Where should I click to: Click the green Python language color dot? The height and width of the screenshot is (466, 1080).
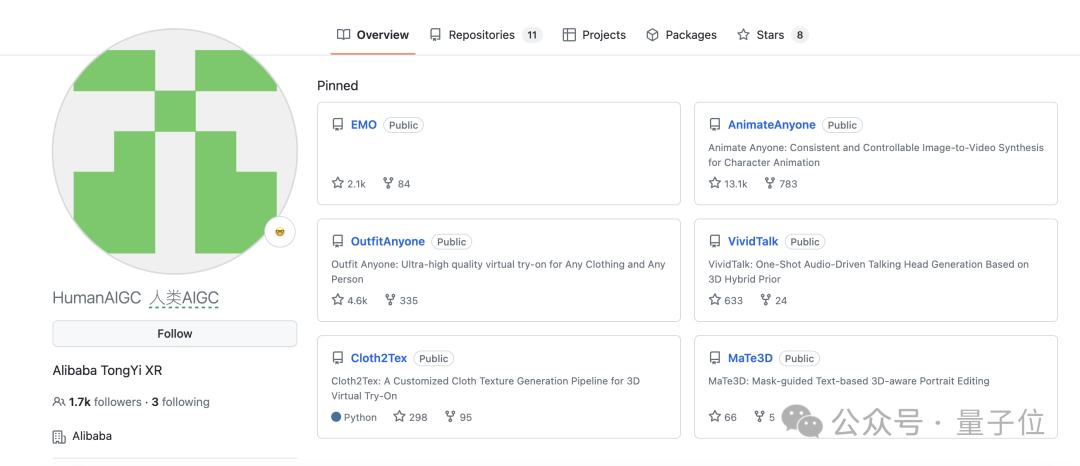[x=336, y=417]
